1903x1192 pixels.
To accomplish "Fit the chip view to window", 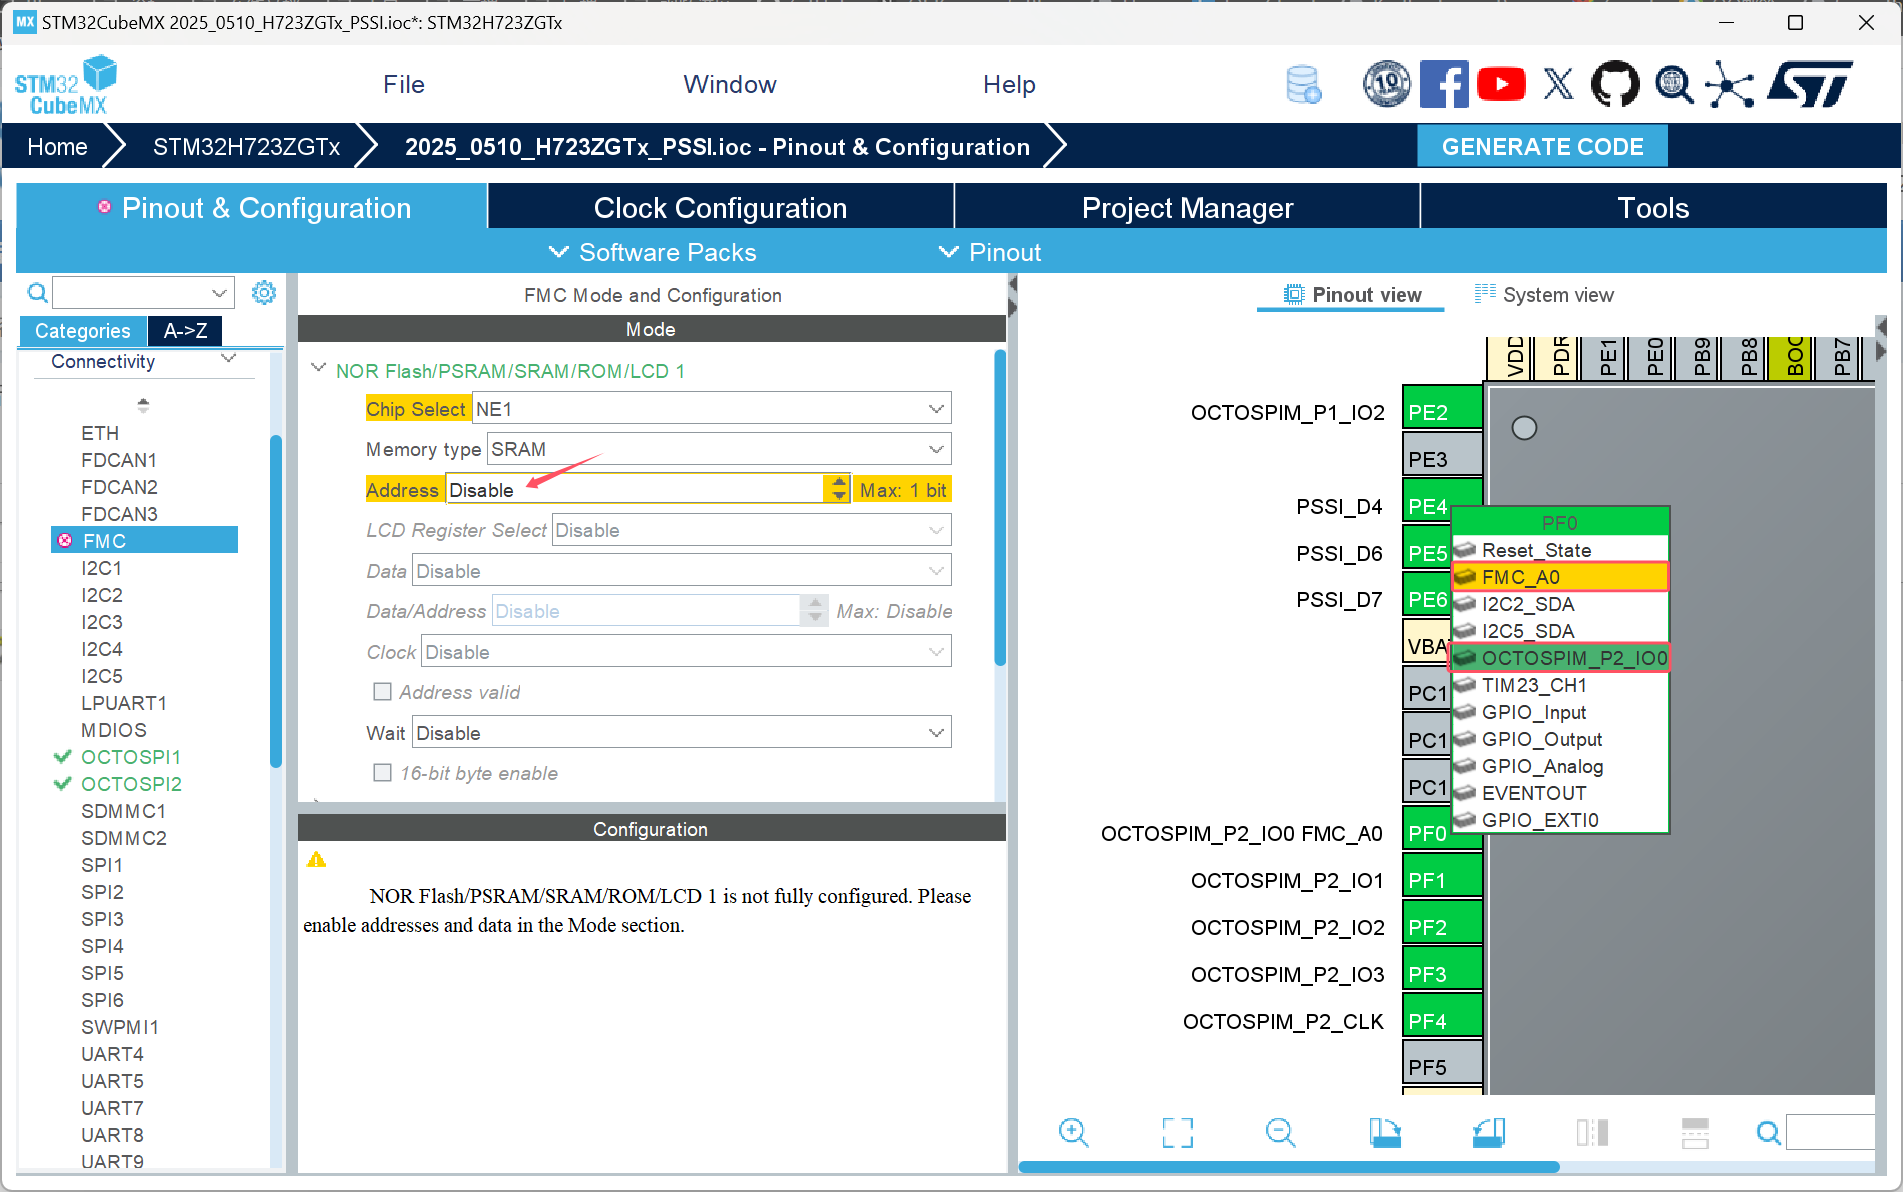I will tap(1178, 1132).
